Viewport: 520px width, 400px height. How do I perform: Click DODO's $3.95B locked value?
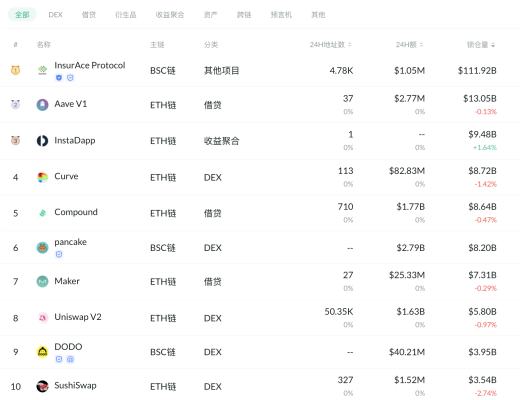[x=482, y=352]
